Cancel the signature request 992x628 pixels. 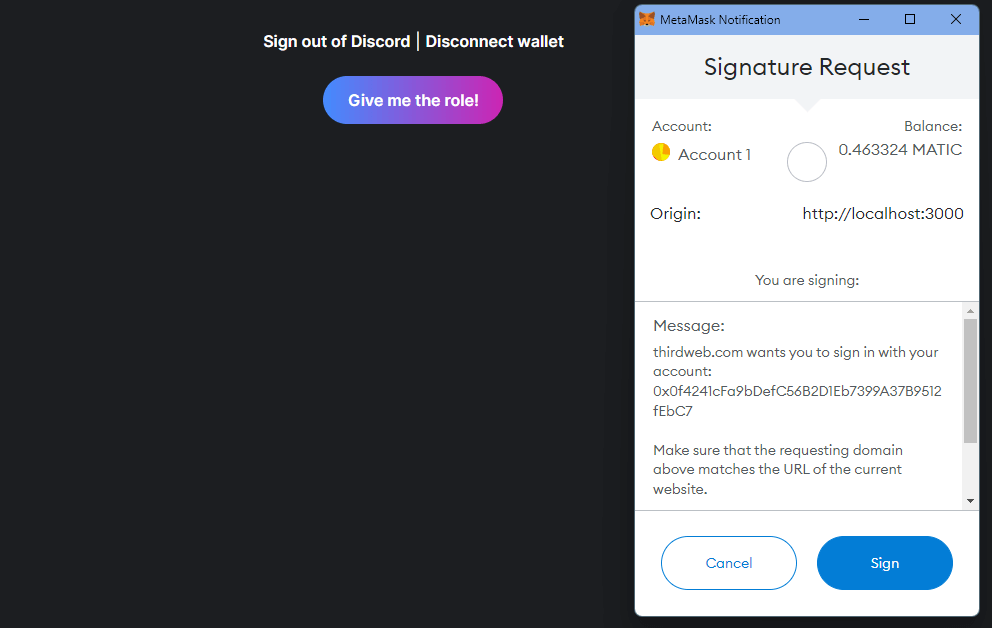click(x=728, y=563)
